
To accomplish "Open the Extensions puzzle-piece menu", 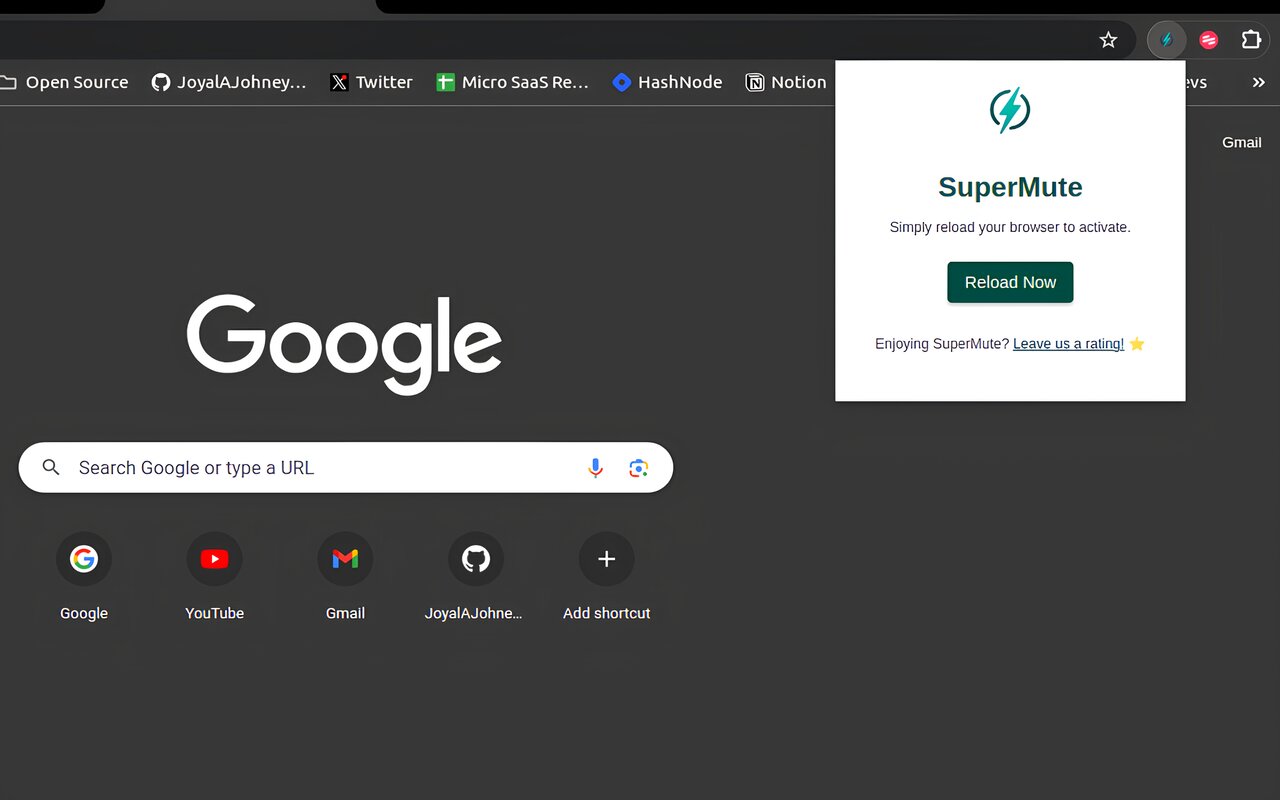I will tap(1251, 40).
